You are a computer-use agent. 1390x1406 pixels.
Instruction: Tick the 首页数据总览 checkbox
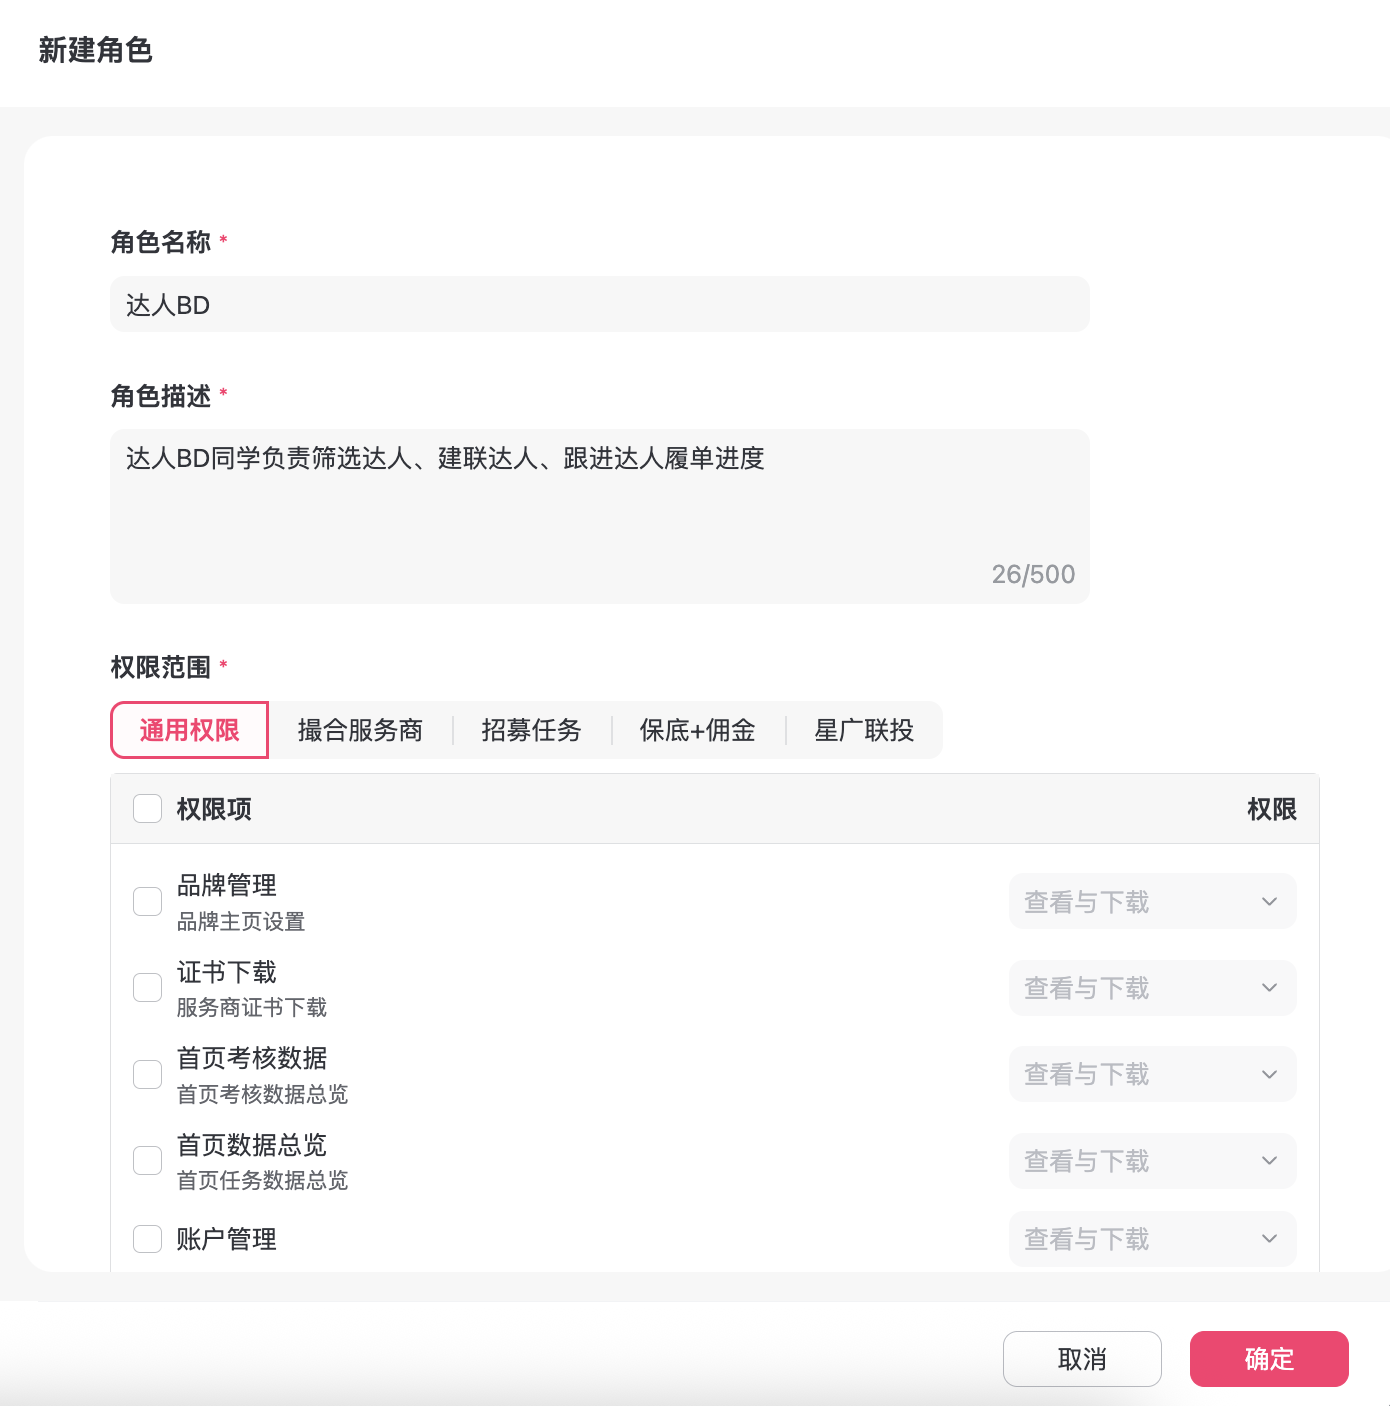pyautogui.click(x=148, y=1160)
